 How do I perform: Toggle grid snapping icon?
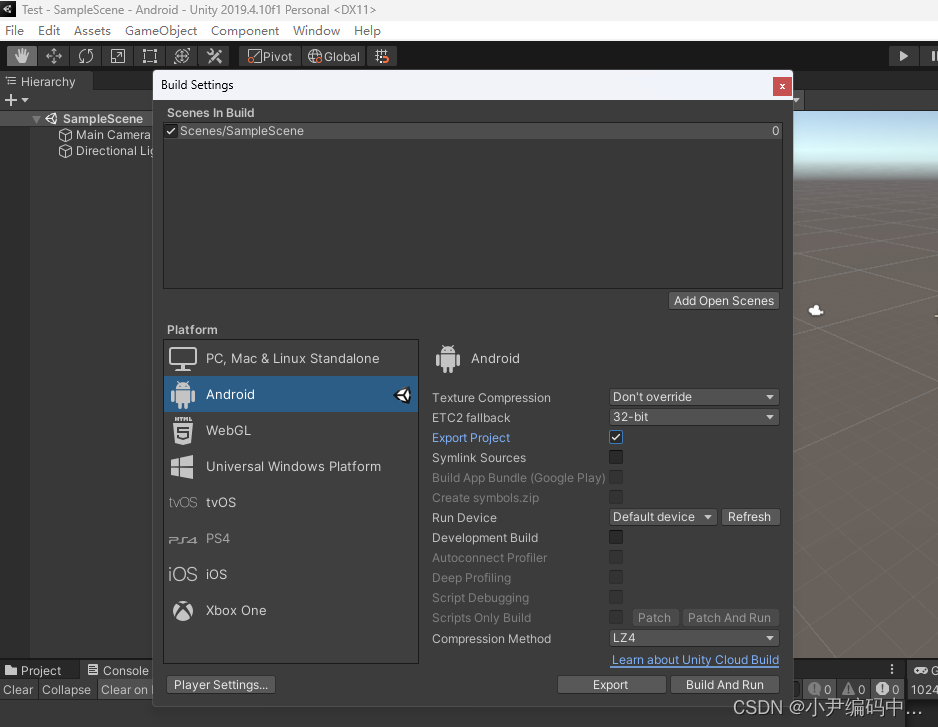tap(382, 56)
